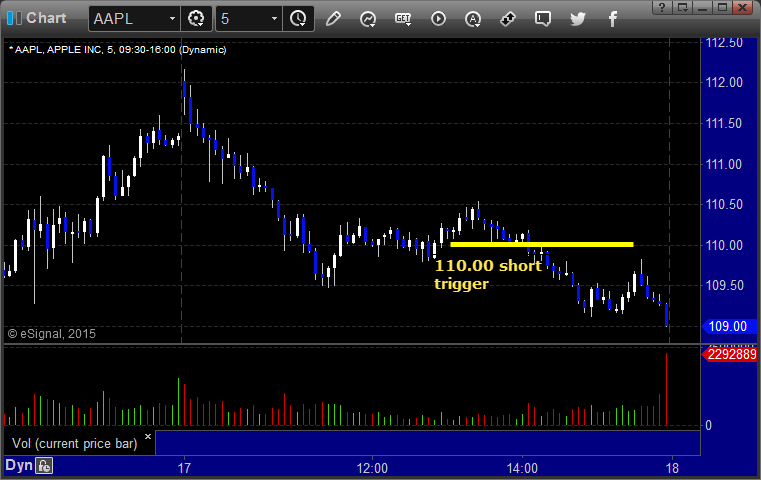Expand the 5 interval dropdown
The height and width of the screenshot is (480, 761).
pyautogui.click(x=274, y=19)
